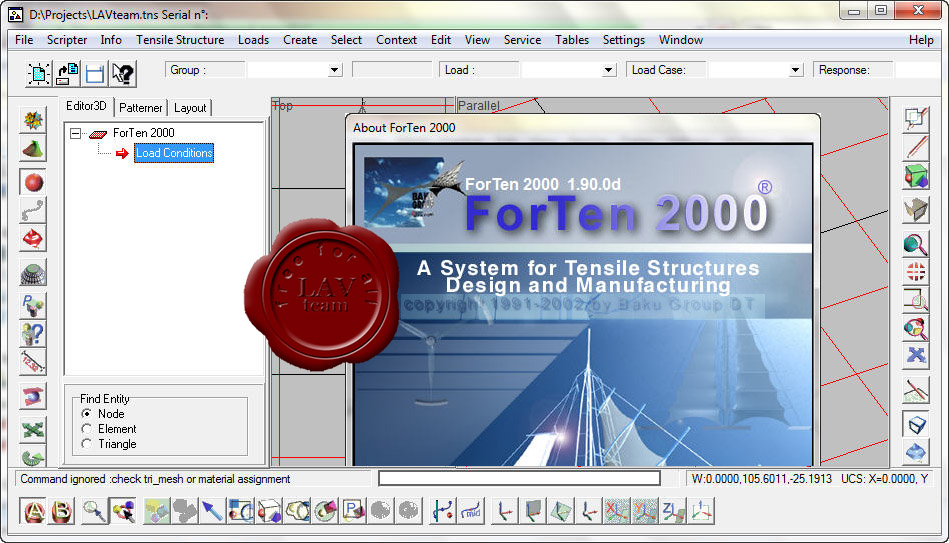Collapse the ForTen 2000 tree node
This screenshot has height=543, width=949.
tap(75, 133)
